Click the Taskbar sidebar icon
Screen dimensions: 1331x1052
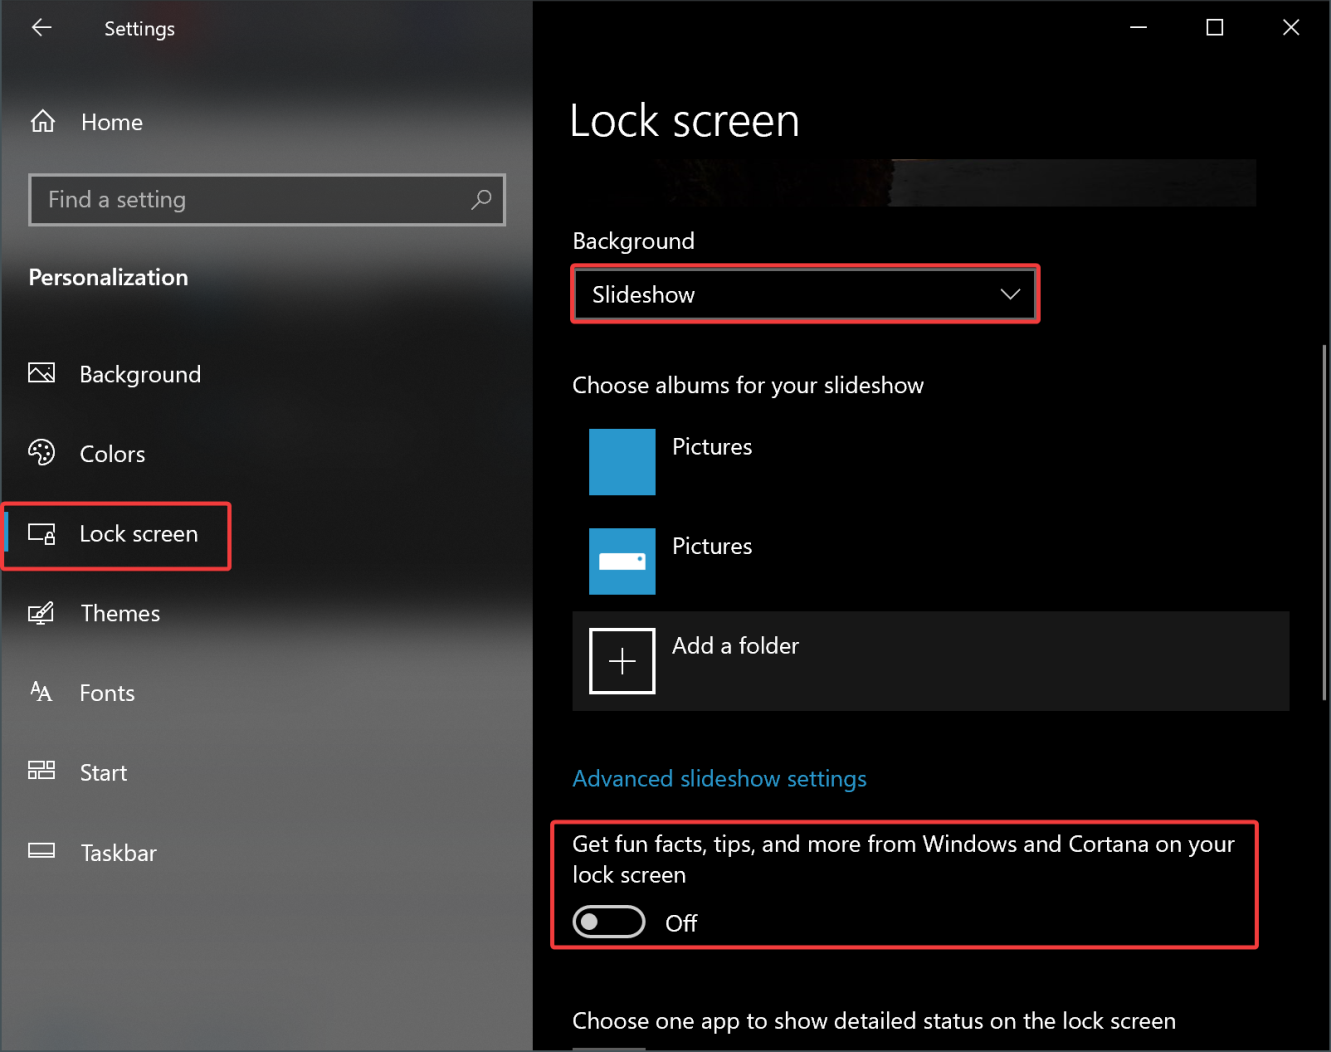pyautogui.click(x=41, y=852)
